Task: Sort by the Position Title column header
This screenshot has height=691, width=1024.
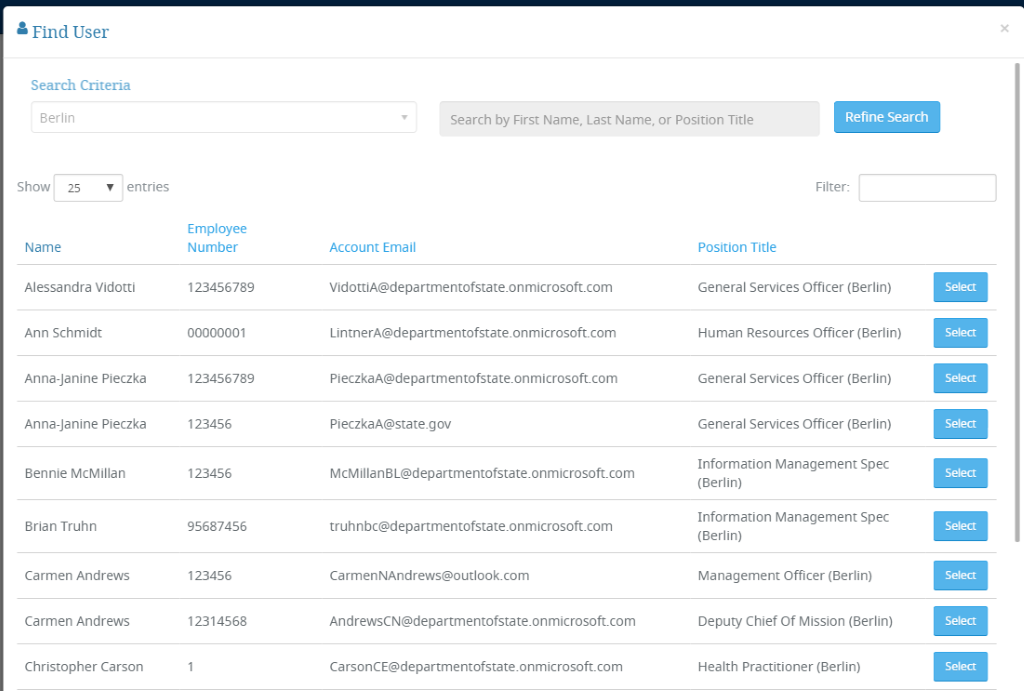Action: pyautogui.click(x=737, y=248)
